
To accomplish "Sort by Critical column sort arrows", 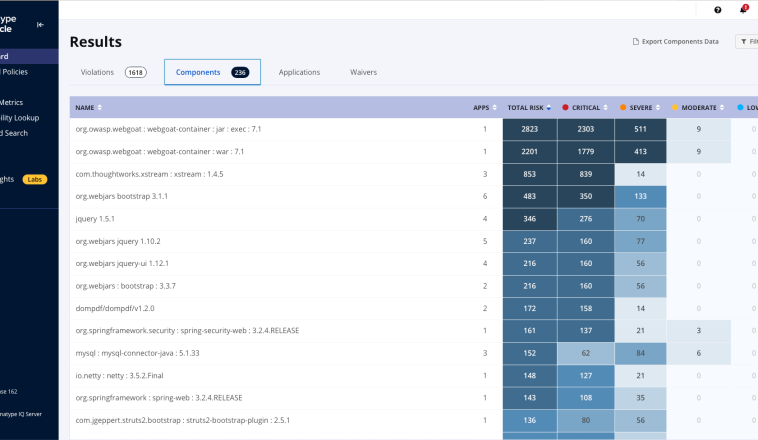I will 606,107.
